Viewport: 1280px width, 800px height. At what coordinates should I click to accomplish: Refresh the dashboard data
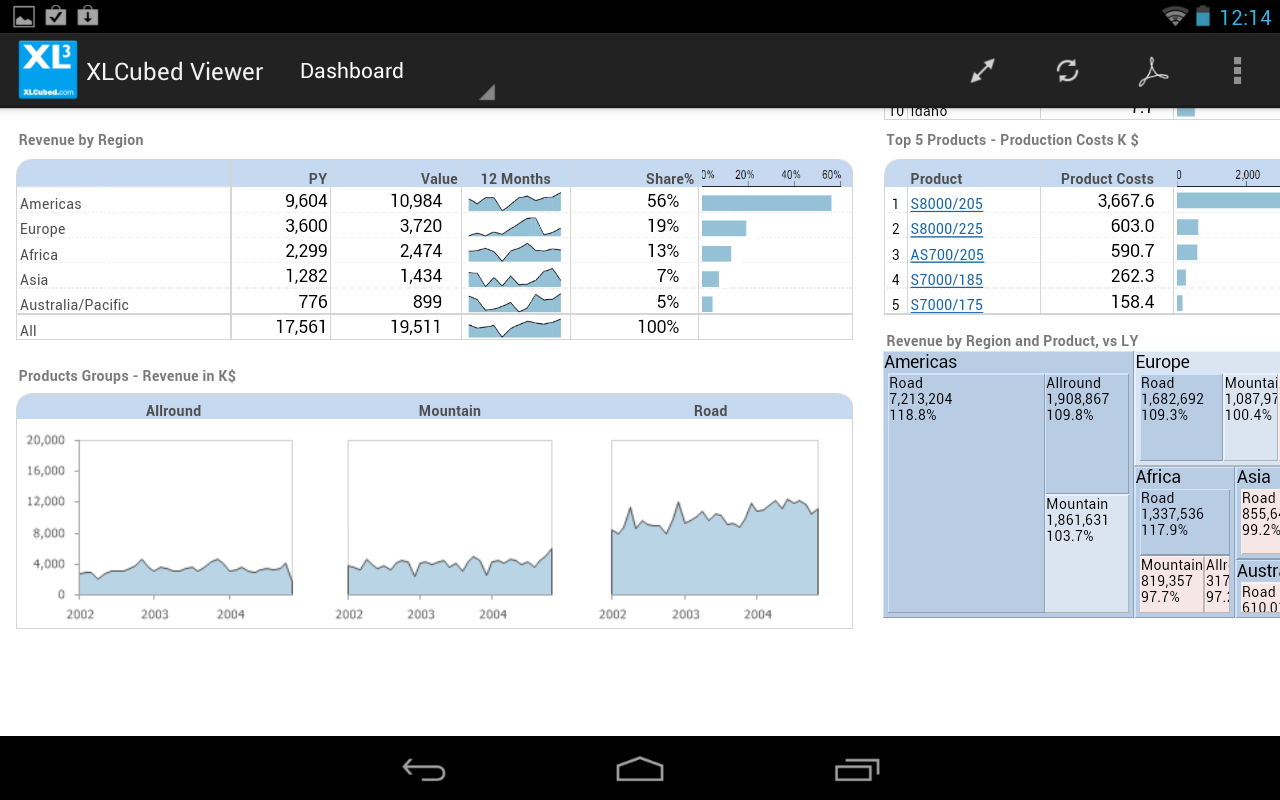click(x=1067, y=70)
